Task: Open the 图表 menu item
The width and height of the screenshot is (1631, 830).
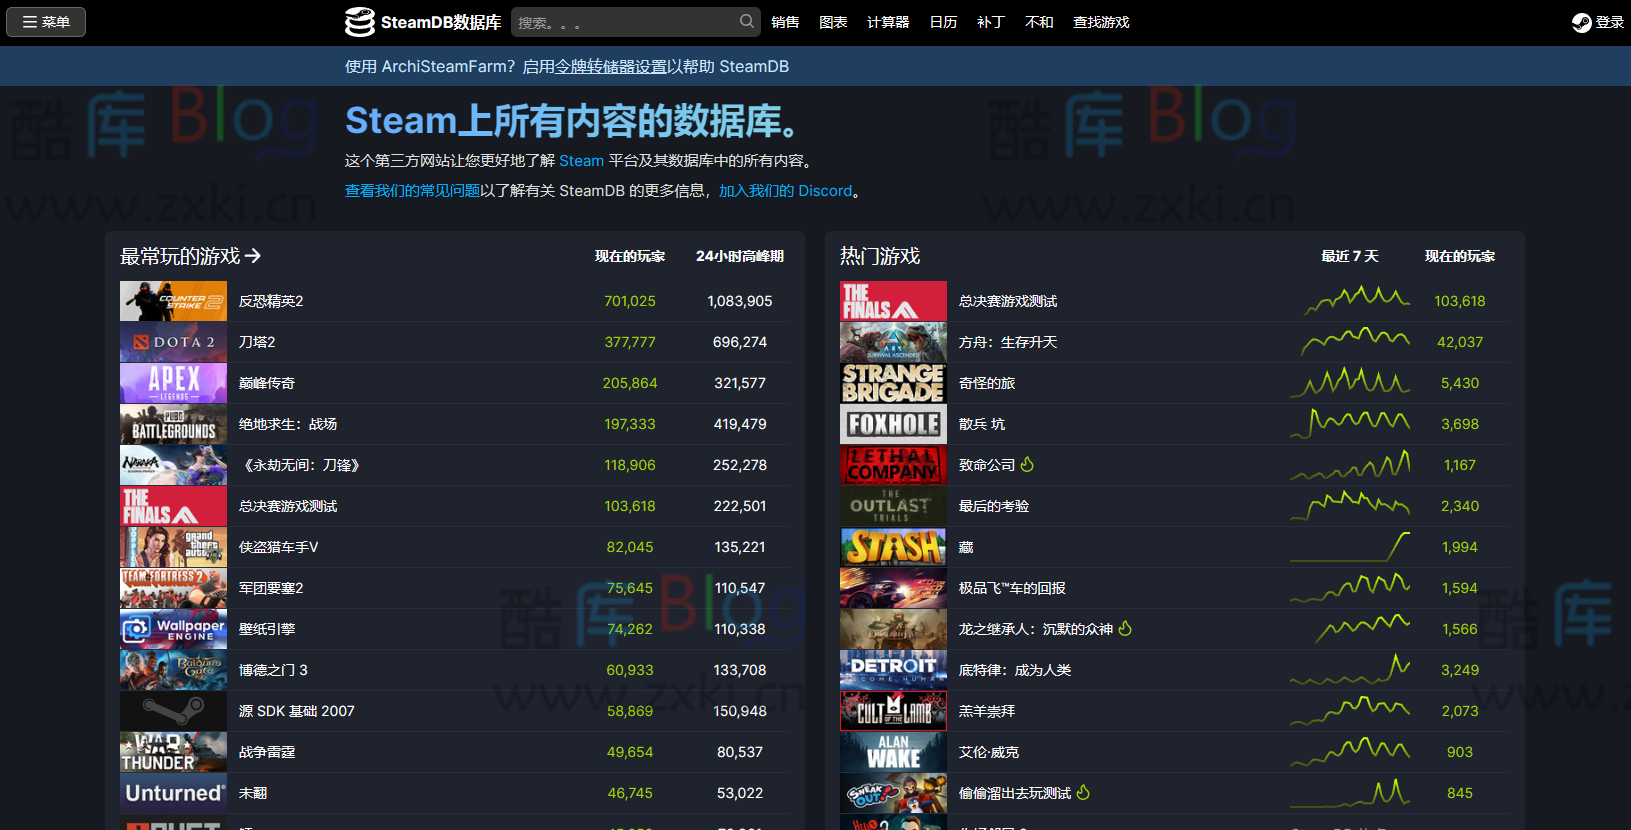Action: tap(833, 22)
